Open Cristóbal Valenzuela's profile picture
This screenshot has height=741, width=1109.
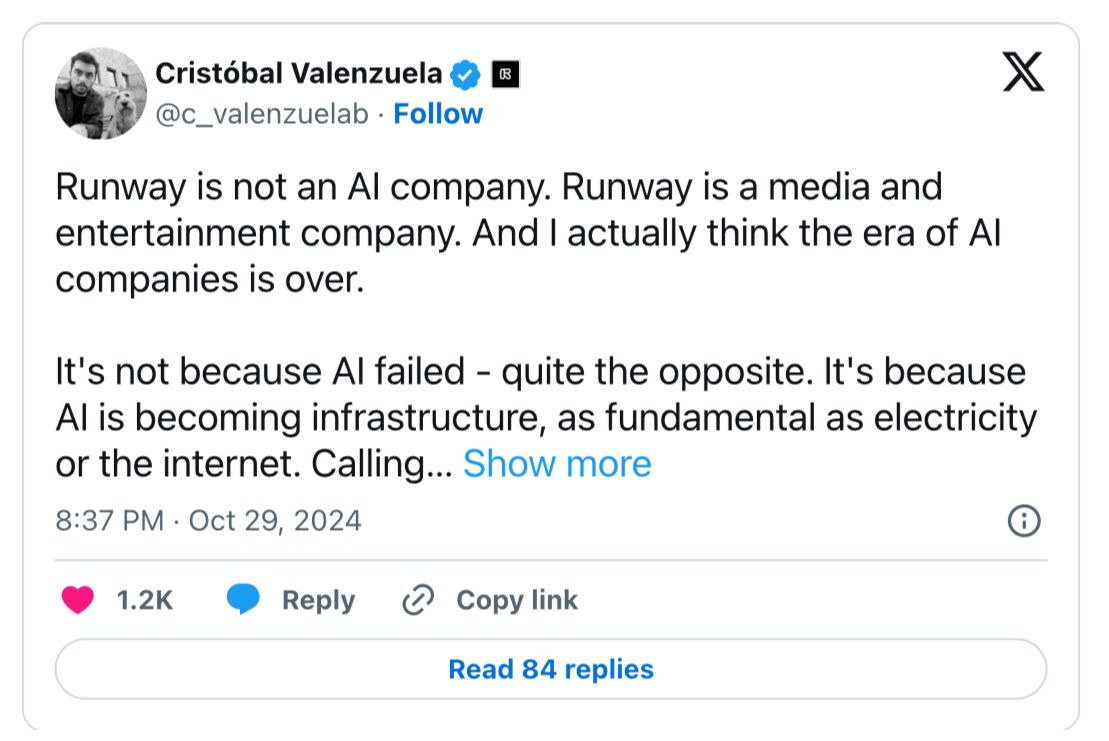pyautogui.click(x=101, y=93)
